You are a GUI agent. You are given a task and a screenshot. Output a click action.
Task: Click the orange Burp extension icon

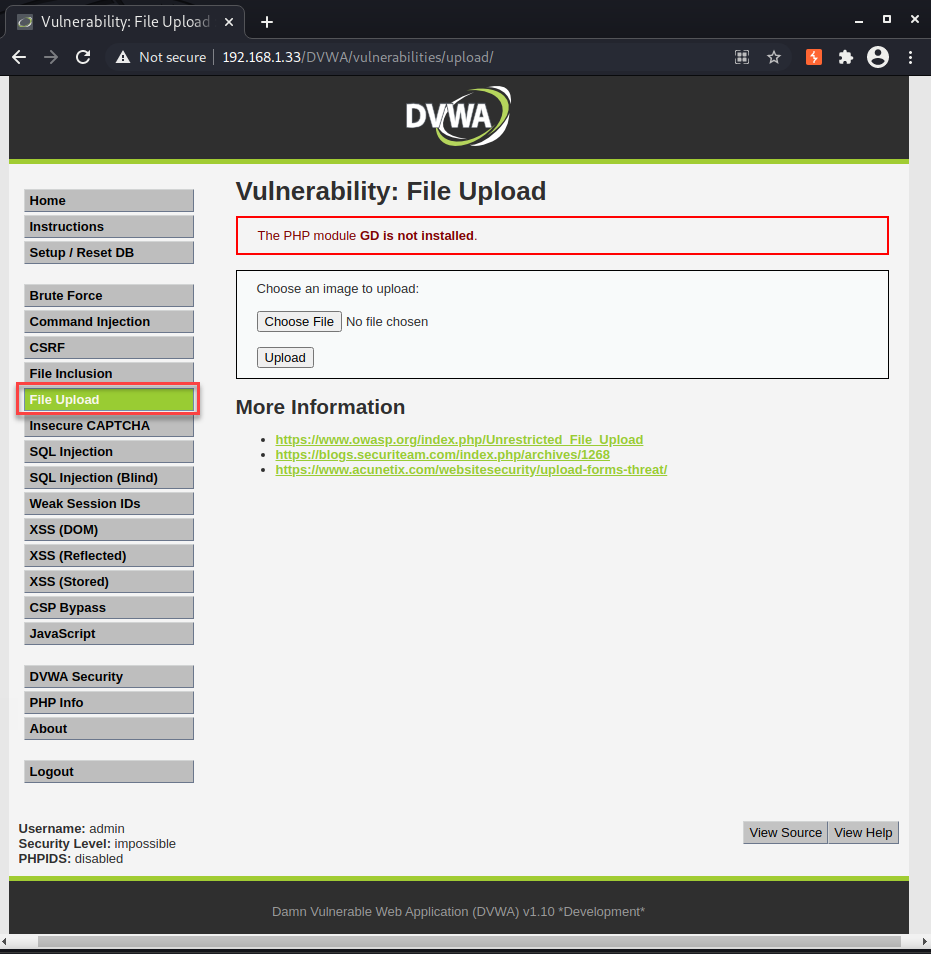point(814,57)
